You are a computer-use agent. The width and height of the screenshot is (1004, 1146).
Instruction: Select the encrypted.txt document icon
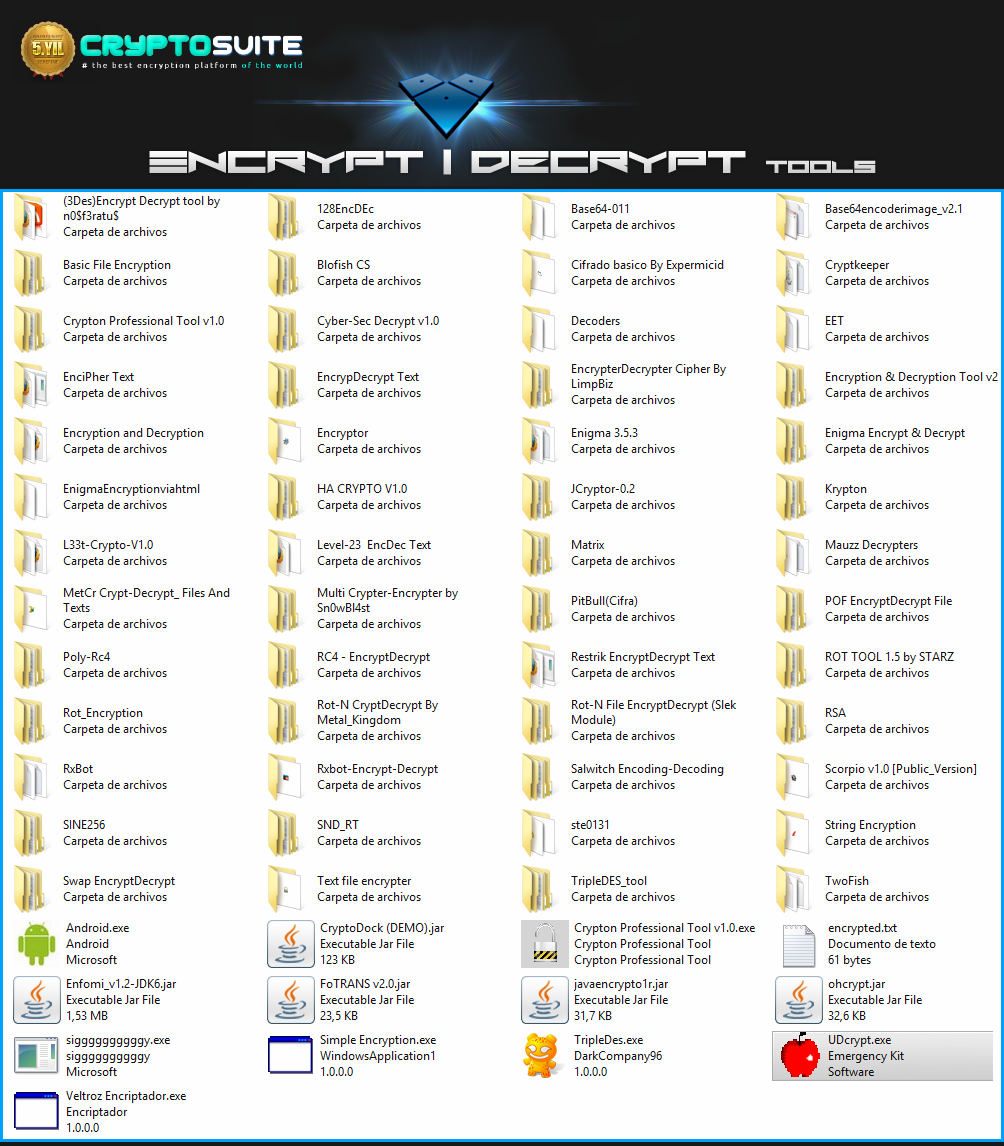coord(799,944)
